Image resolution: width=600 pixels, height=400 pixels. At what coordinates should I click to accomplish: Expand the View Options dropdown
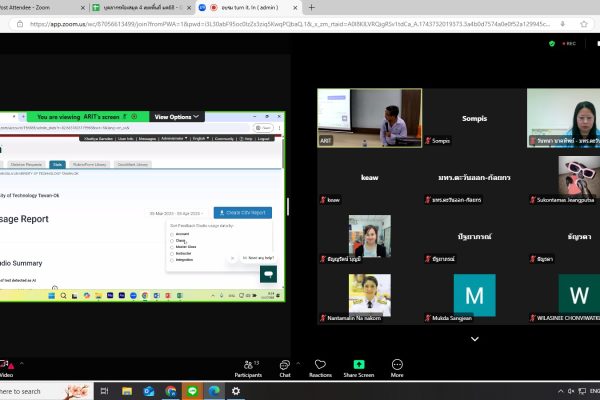[x=177, y=117]
